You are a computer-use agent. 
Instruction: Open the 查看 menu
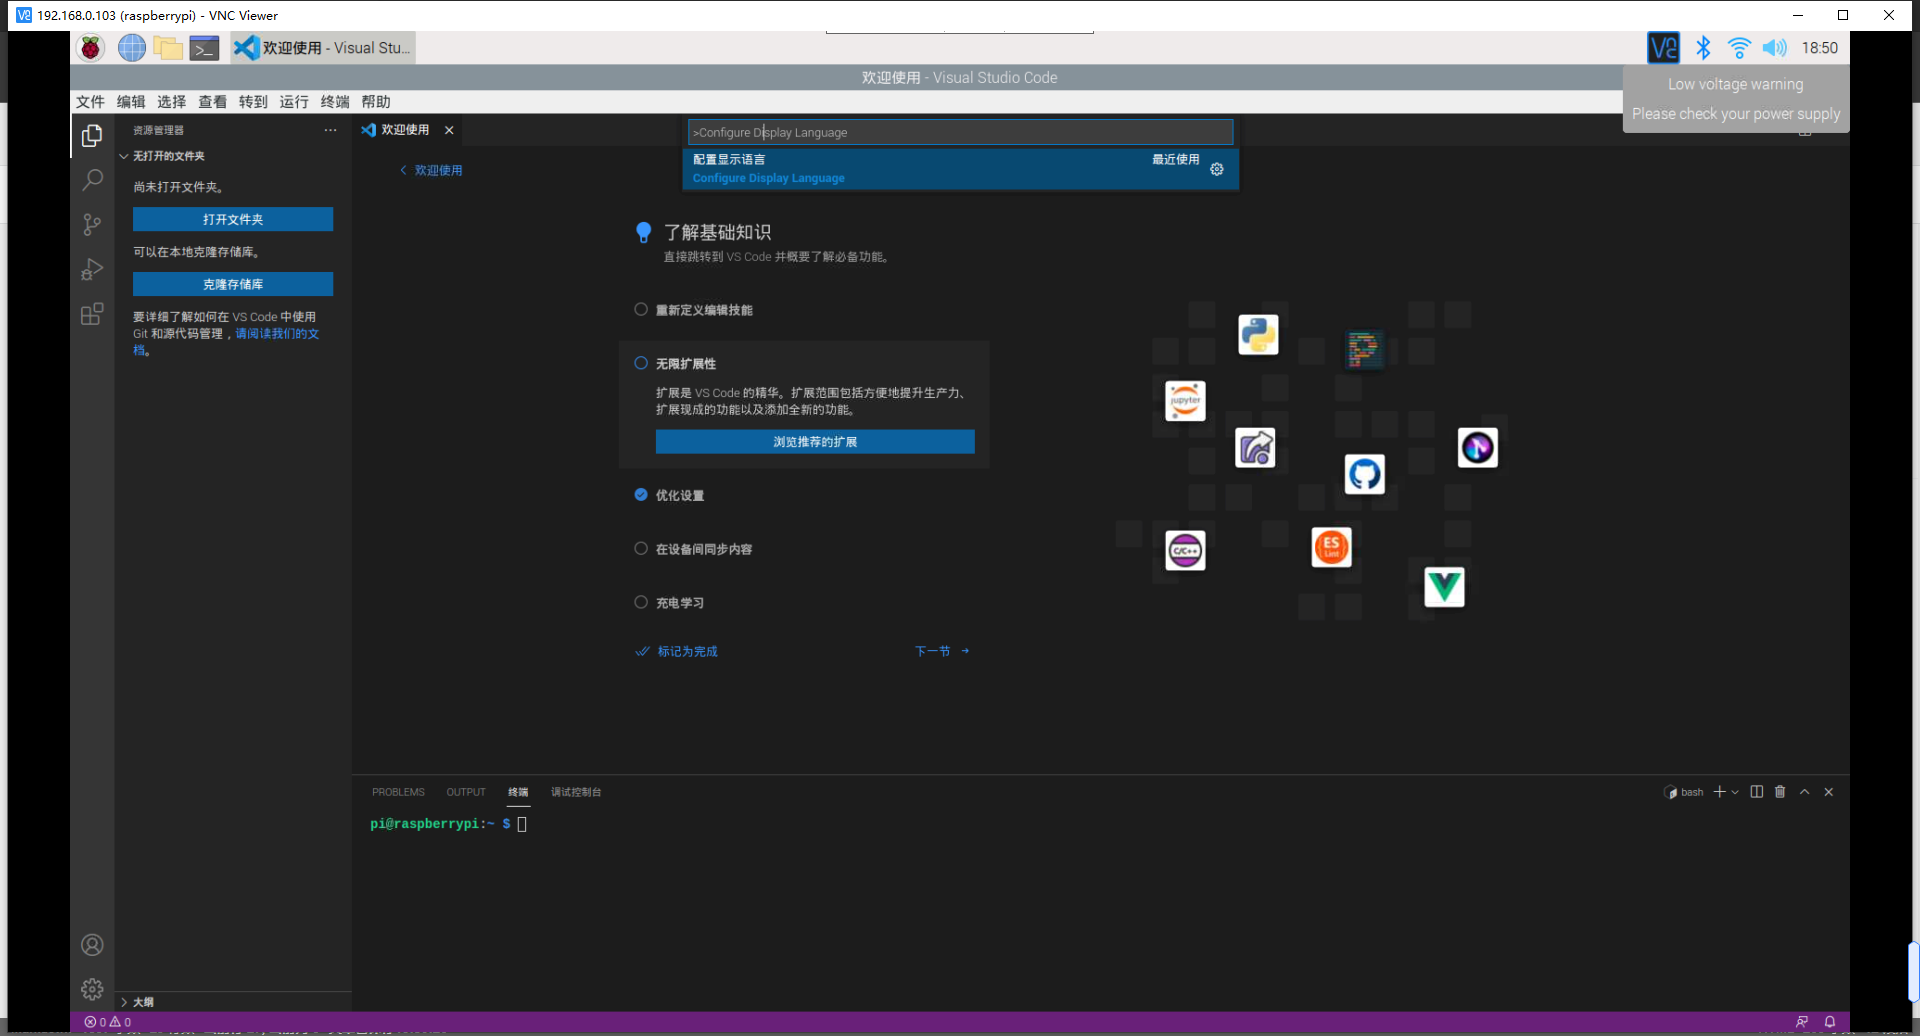(x=212, y=102)
